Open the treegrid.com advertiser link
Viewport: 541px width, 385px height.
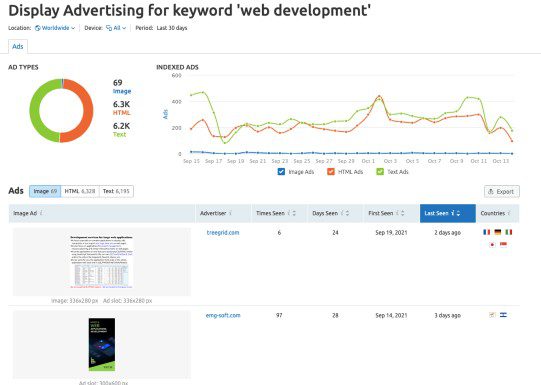223,233
